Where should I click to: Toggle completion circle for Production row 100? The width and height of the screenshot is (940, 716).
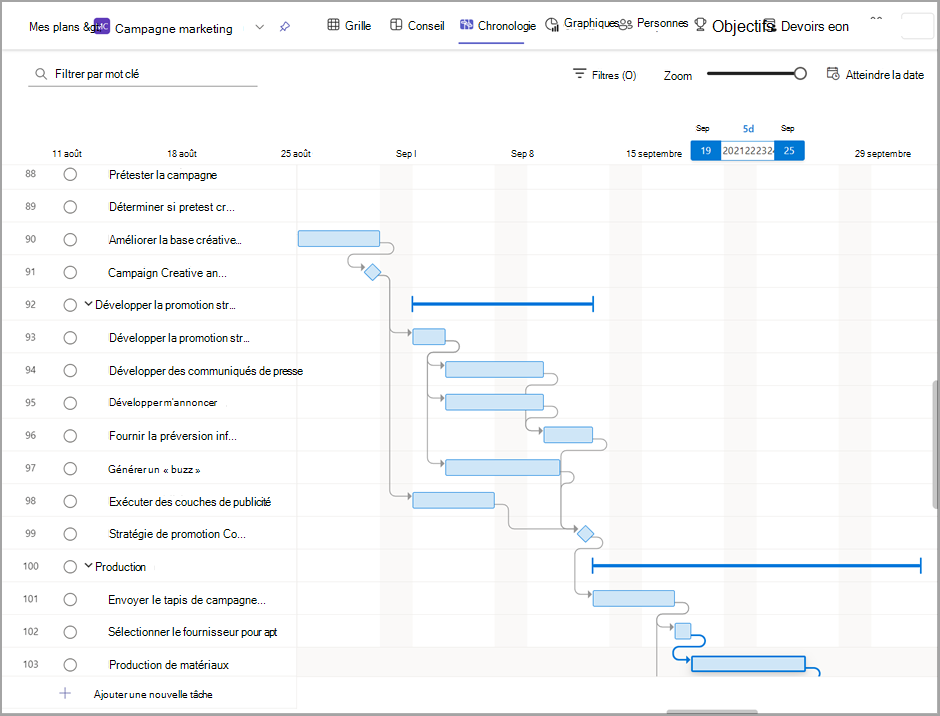coord(70,567)
